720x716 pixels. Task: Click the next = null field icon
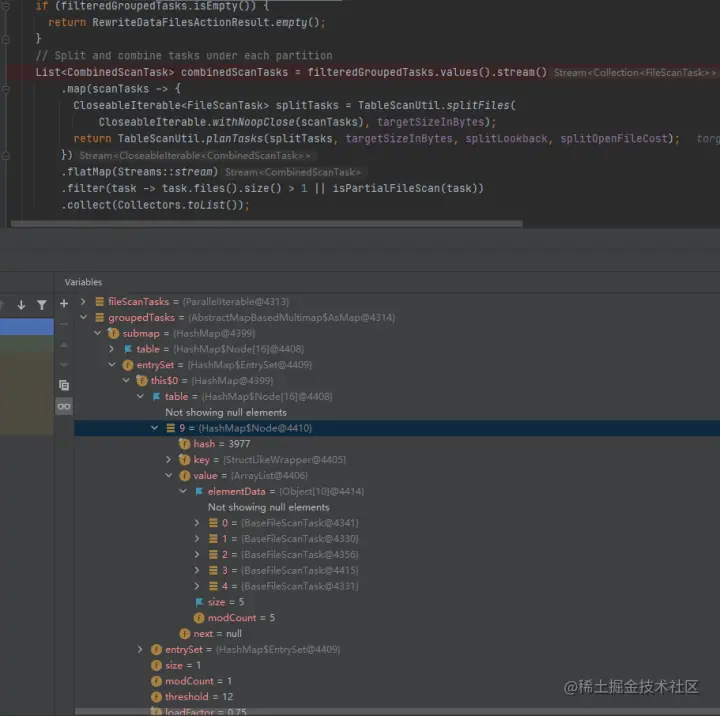coord(185,633)
